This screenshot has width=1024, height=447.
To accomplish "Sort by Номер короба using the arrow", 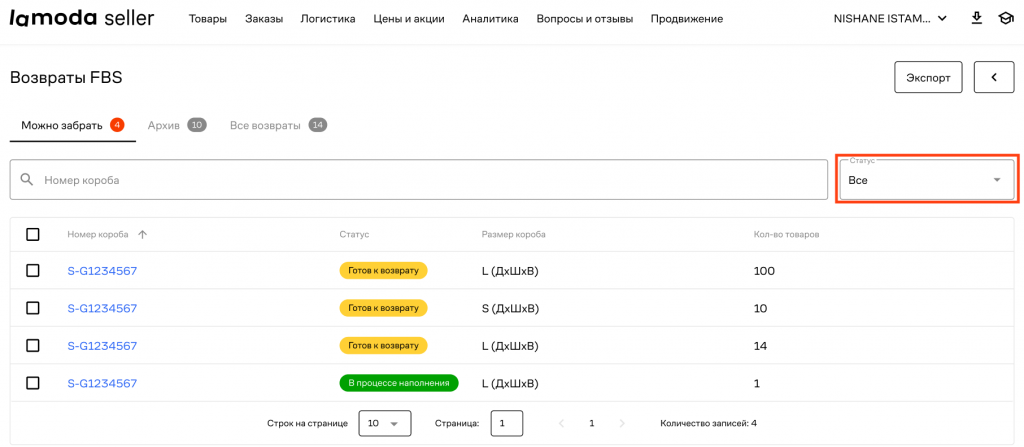I will tap(142, 234).
